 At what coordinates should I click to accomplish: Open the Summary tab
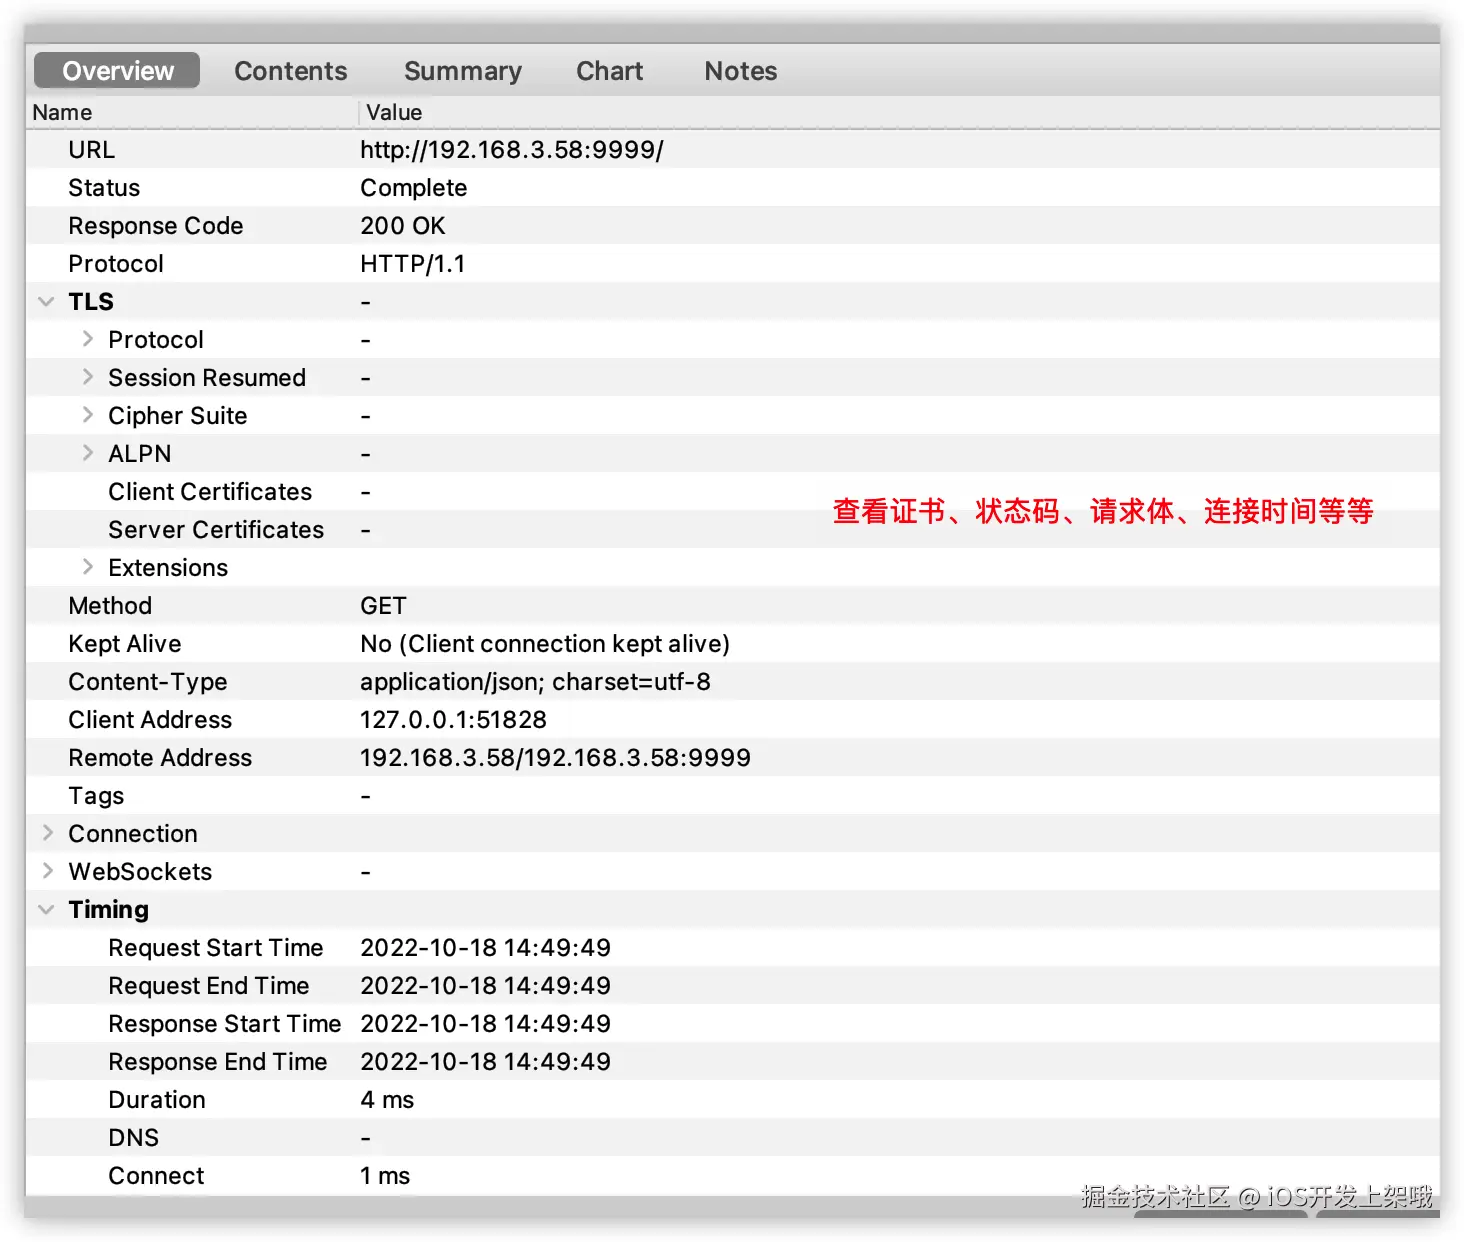463,71
